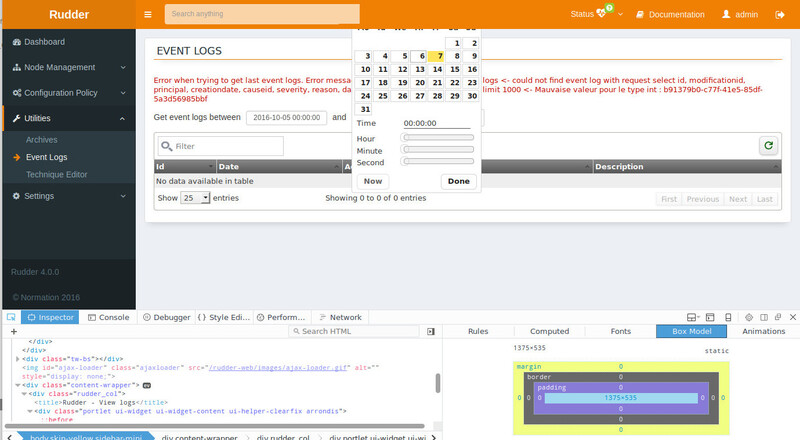Open the Rules side tab

pos(478,331)
